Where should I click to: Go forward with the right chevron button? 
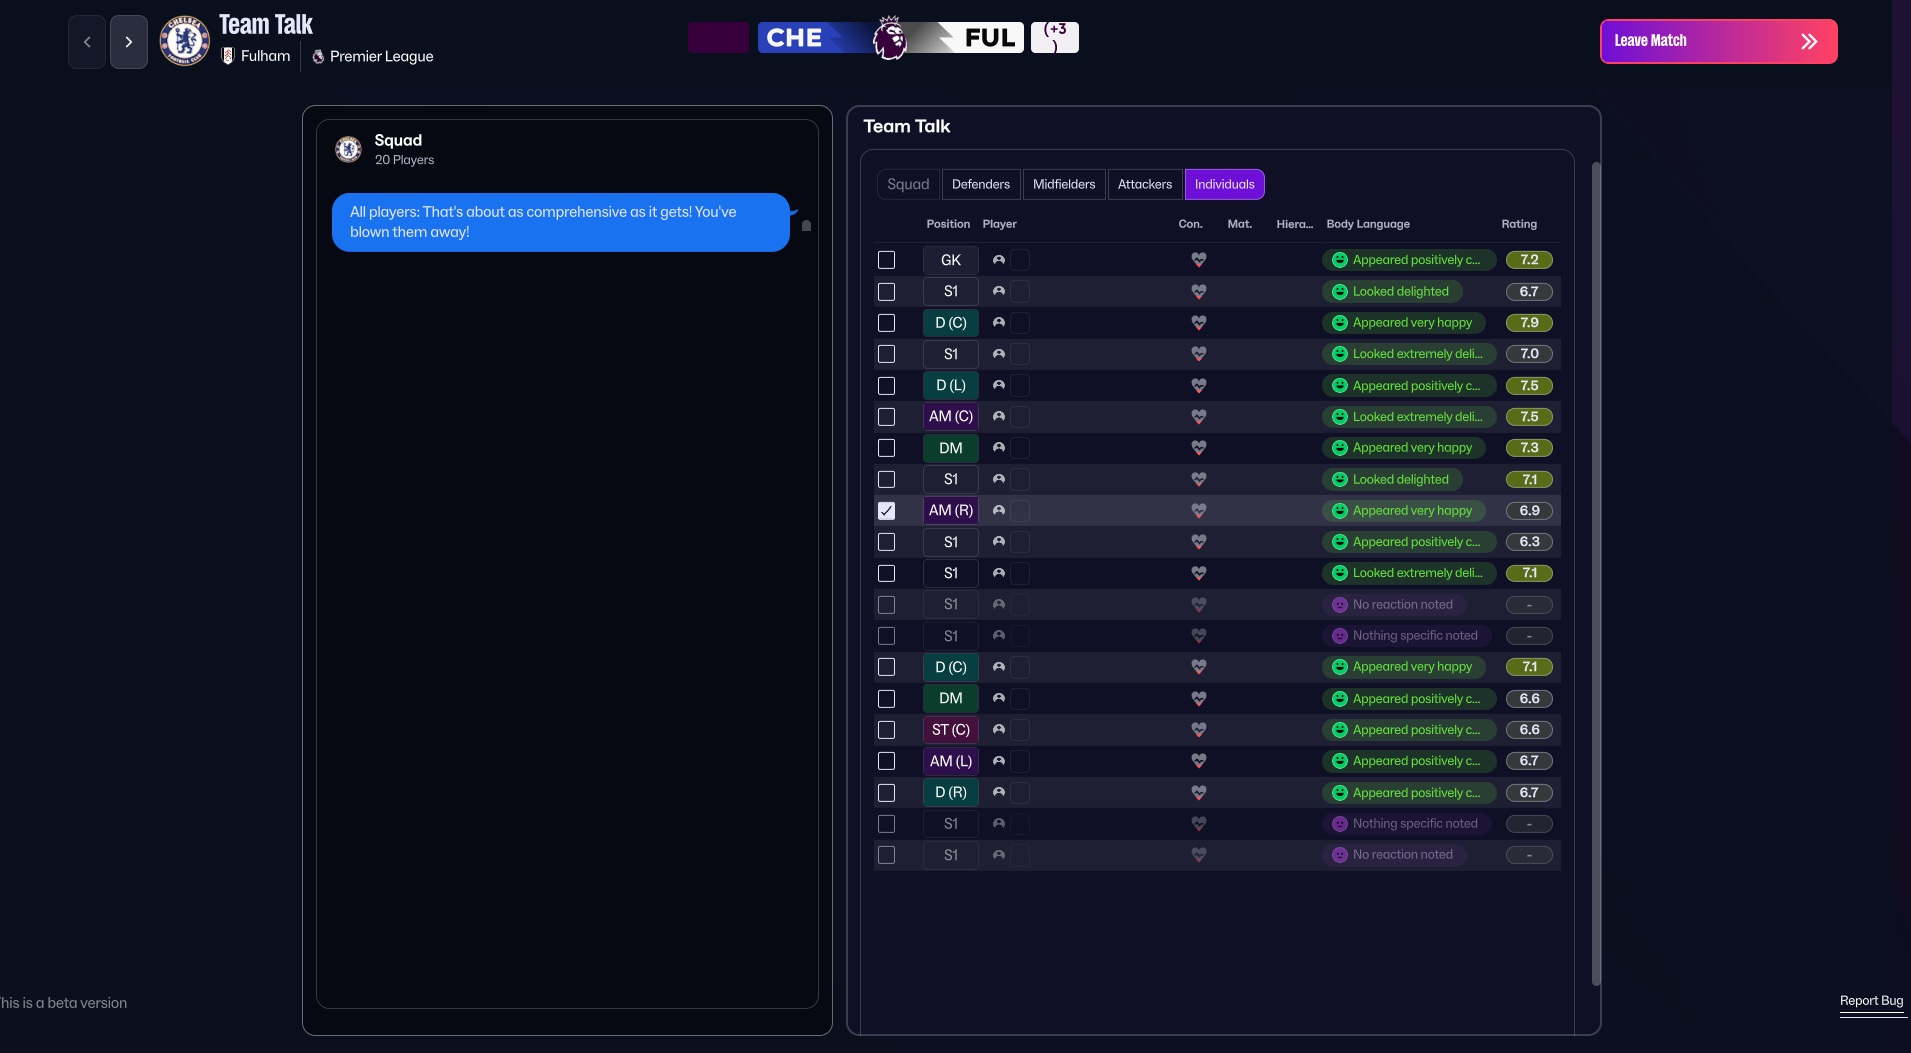click(x=129, y=42)
